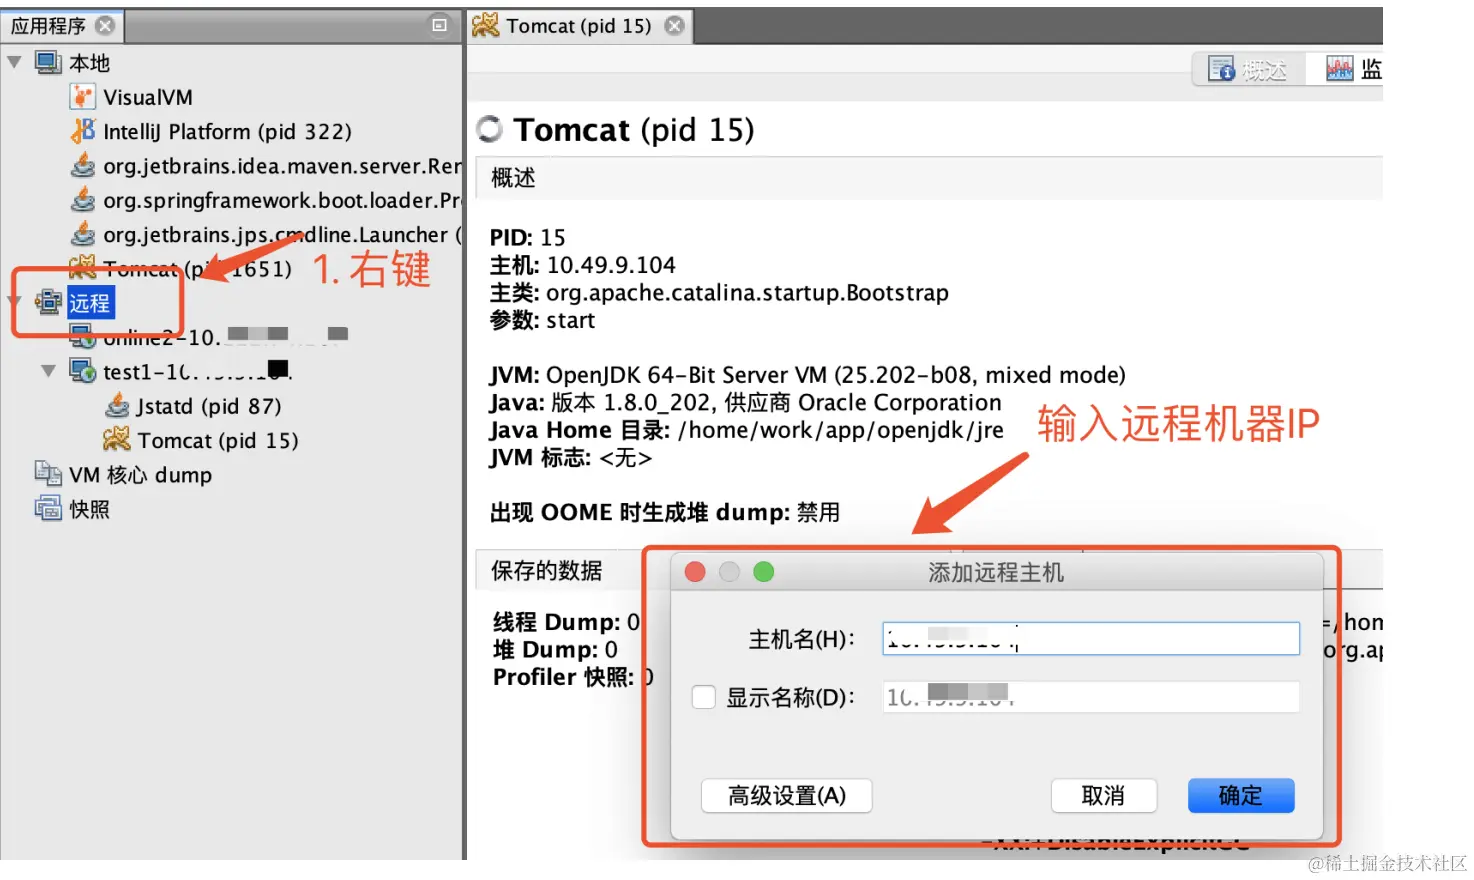Viewport: 1474px width, 880px height.
Task: Click the 远程 remote hosts icon
Action: [48, 302]
